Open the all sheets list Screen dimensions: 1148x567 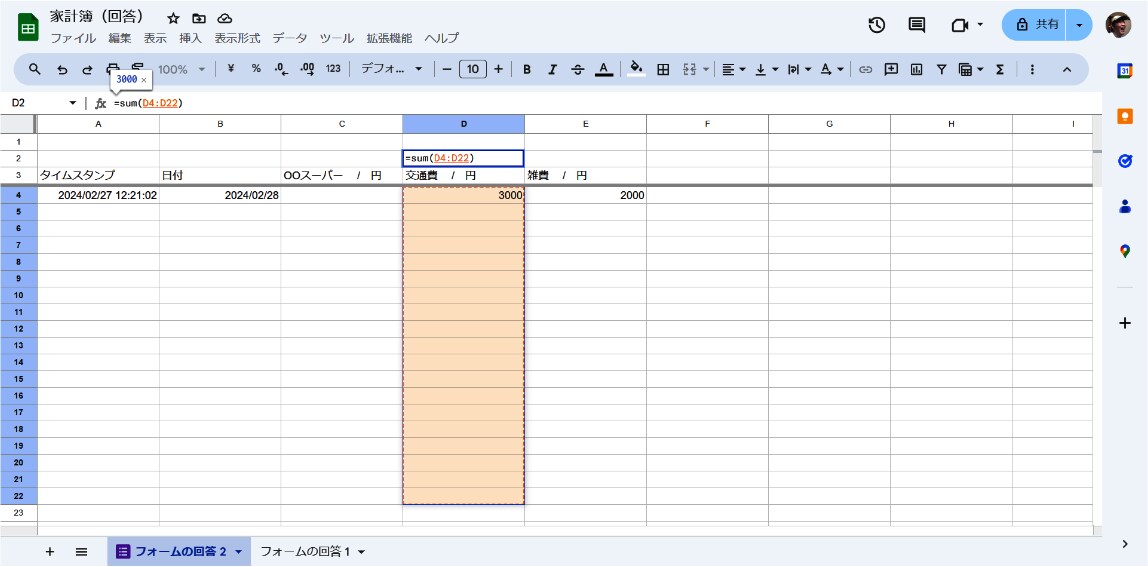point(81,552)
